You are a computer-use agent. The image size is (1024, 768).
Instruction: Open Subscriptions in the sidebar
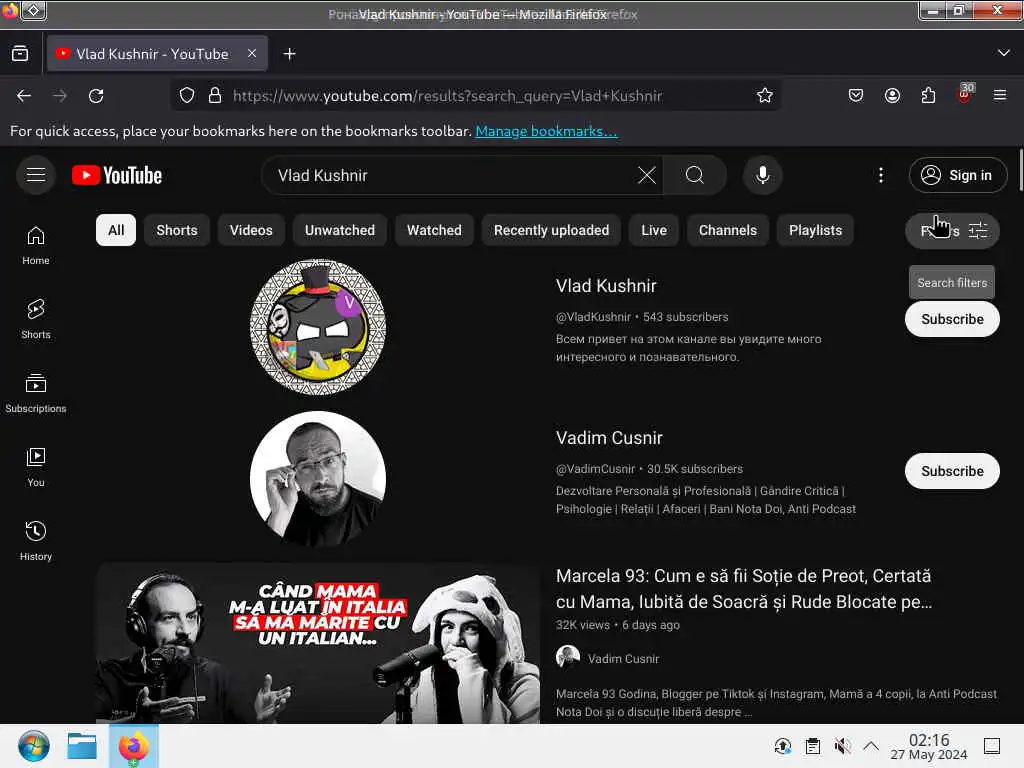tap(35, 392)
